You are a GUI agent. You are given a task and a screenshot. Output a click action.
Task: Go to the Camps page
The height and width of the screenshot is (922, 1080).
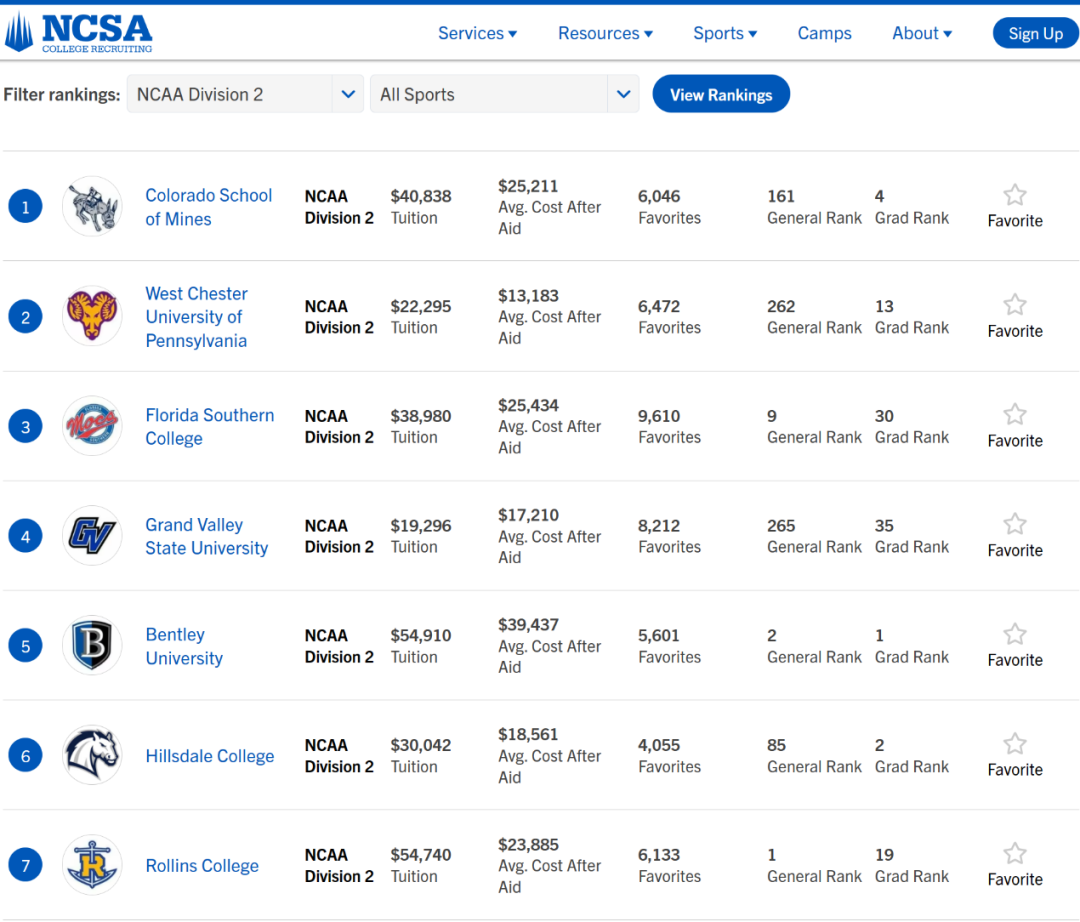click(x=824, y=33)
